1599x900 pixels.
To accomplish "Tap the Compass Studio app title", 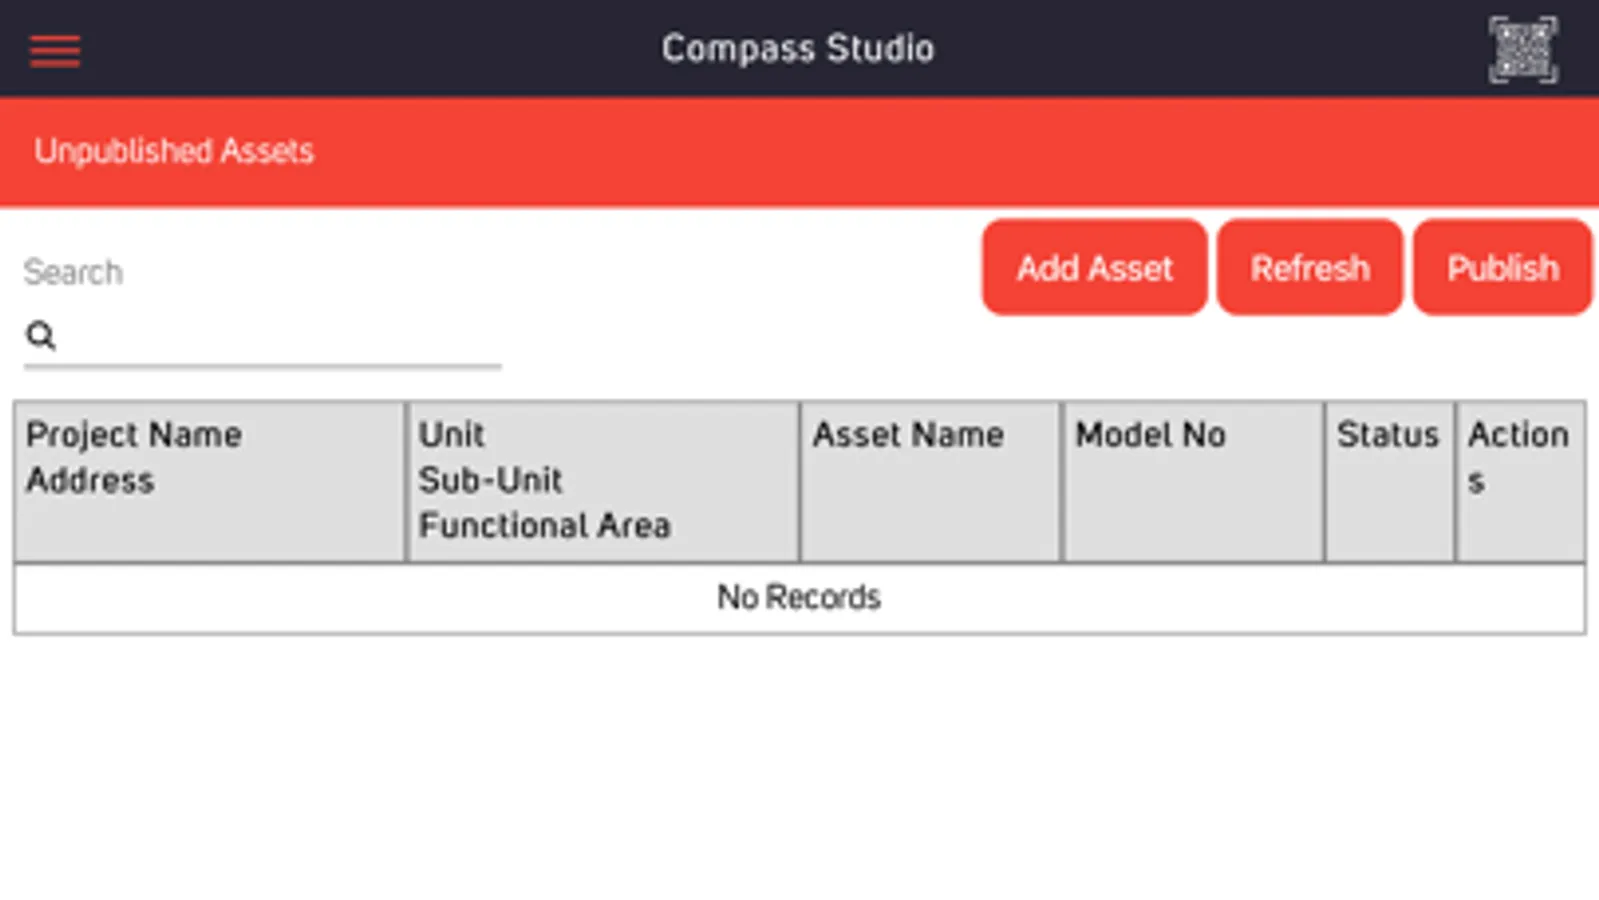I will [x=798, y=49].
